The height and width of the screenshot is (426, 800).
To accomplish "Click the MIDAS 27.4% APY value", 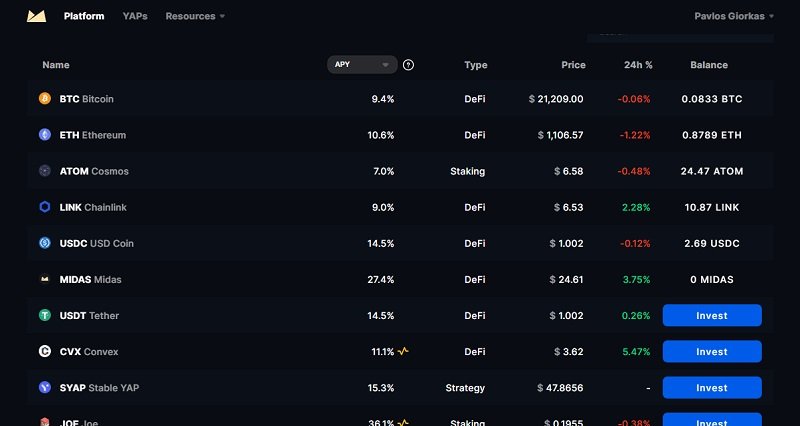I will click(x=381, y=280).
